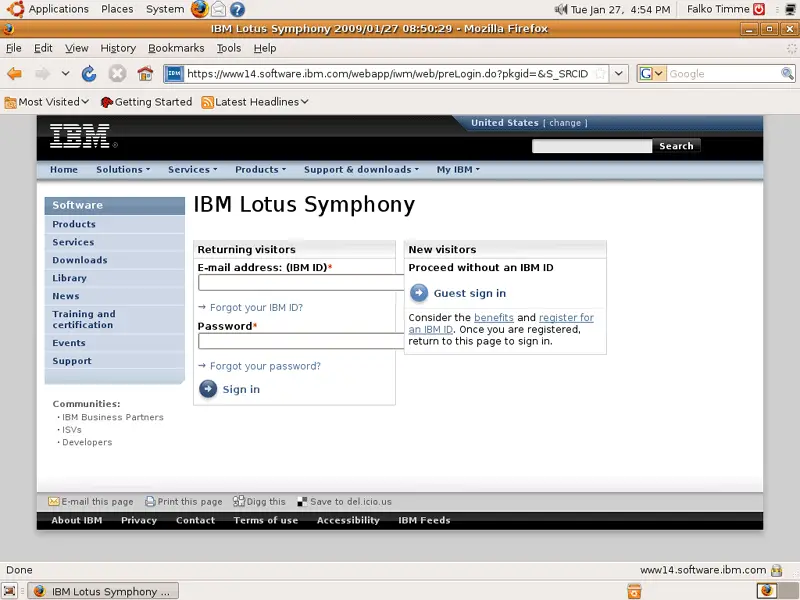Screen dimensions: 800x600
Task: Click the E-mail address IBM ID field
Action: tap(301, 283)
